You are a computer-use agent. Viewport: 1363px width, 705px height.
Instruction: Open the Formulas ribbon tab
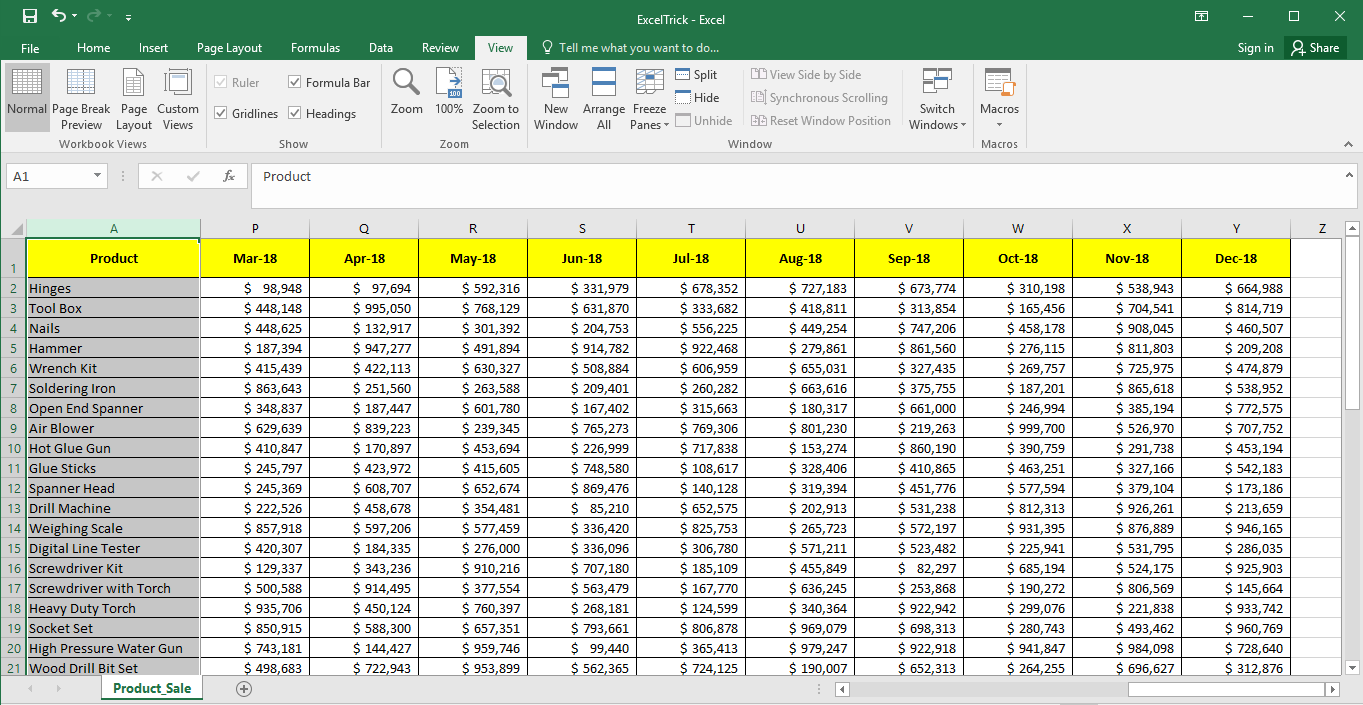(315, 48)
